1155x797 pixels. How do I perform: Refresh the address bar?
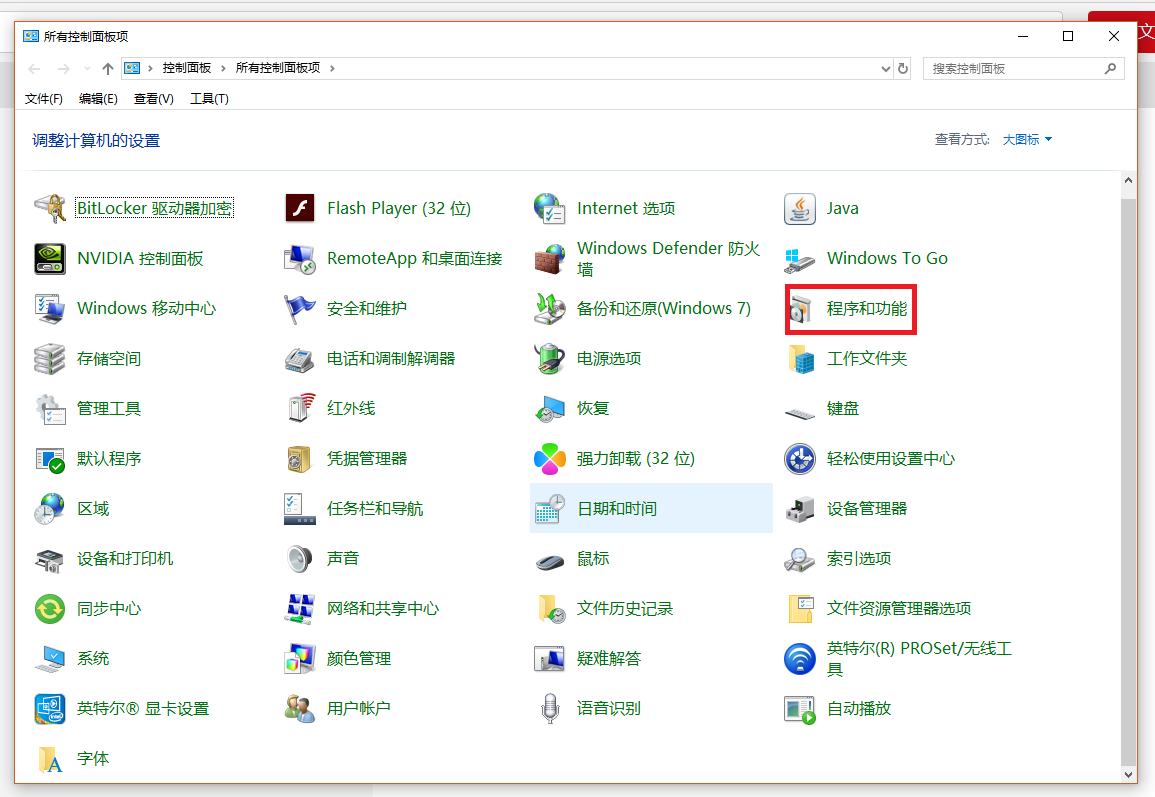click(903, 69)
